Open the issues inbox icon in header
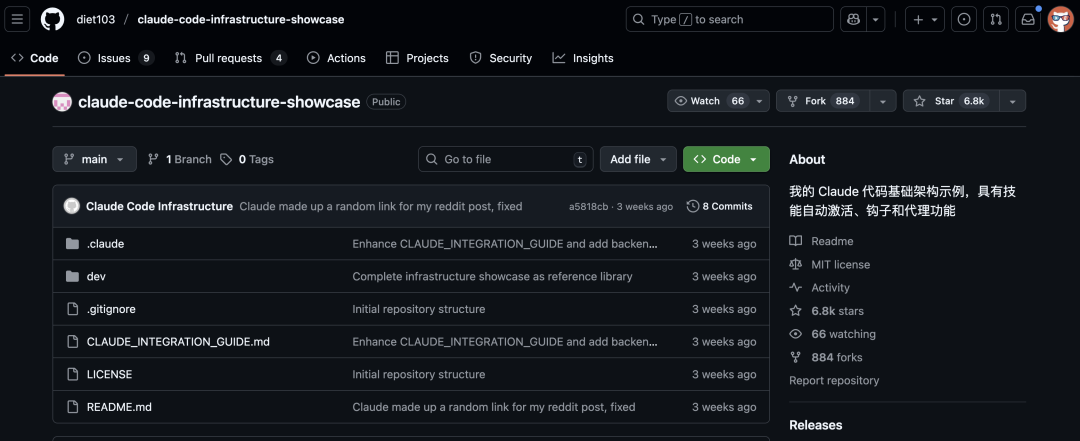Image resolution: width=1080 pixels, height=441 pixels. tap(964, 19)
